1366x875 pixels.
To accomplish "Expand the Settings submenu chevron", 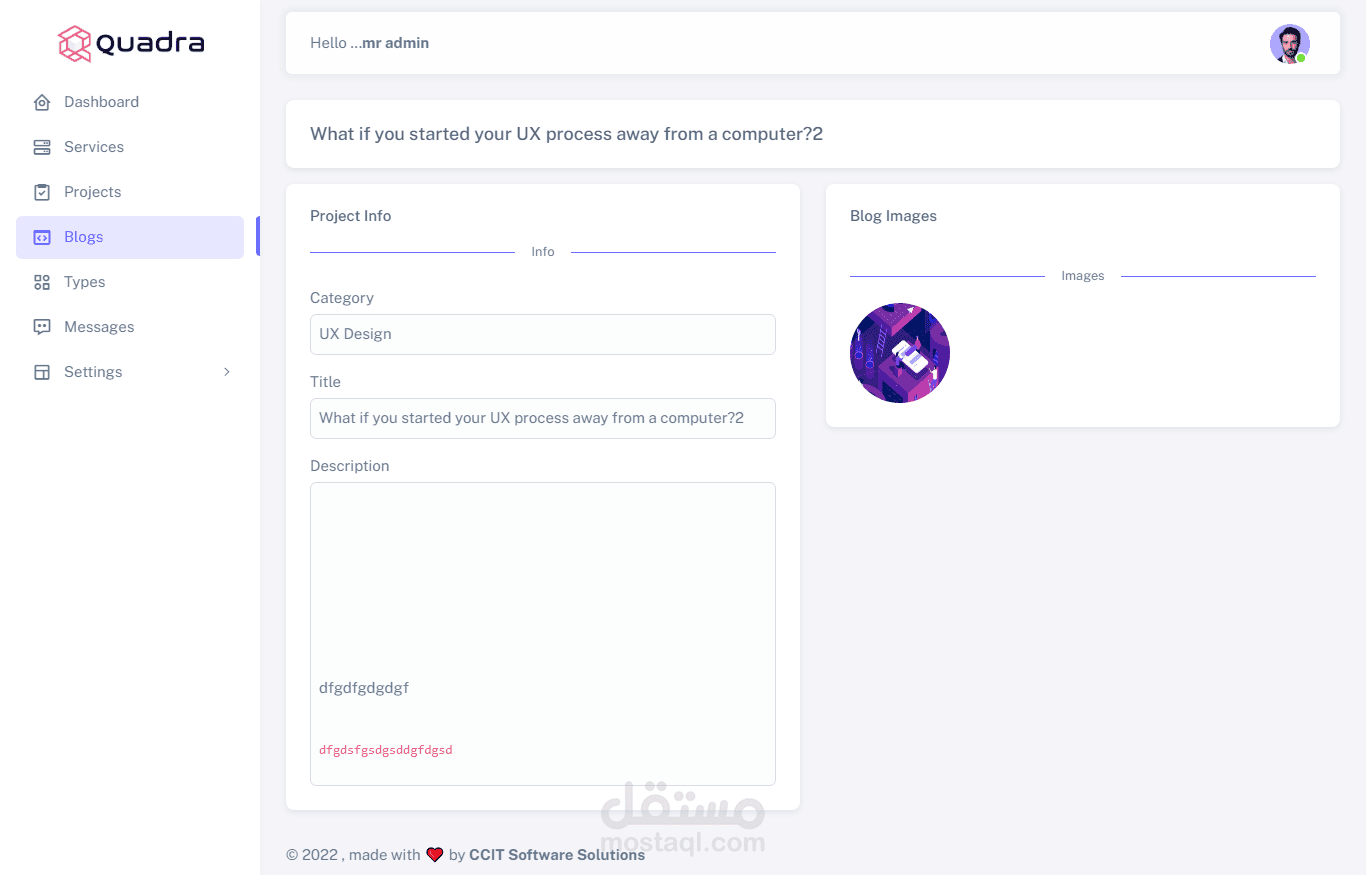I will 227,372.
